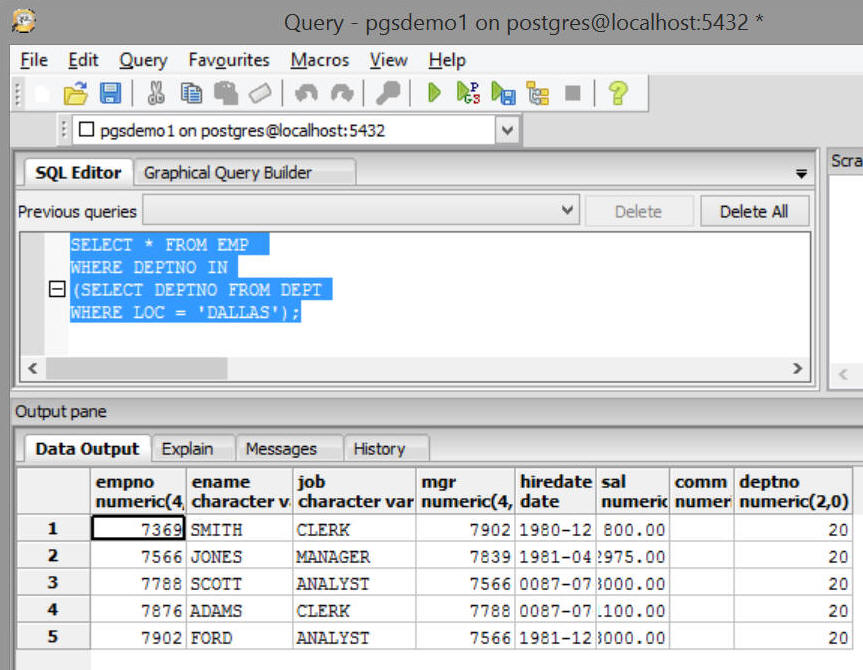
Task: Open the Query menu
Action: click(143, 60)
